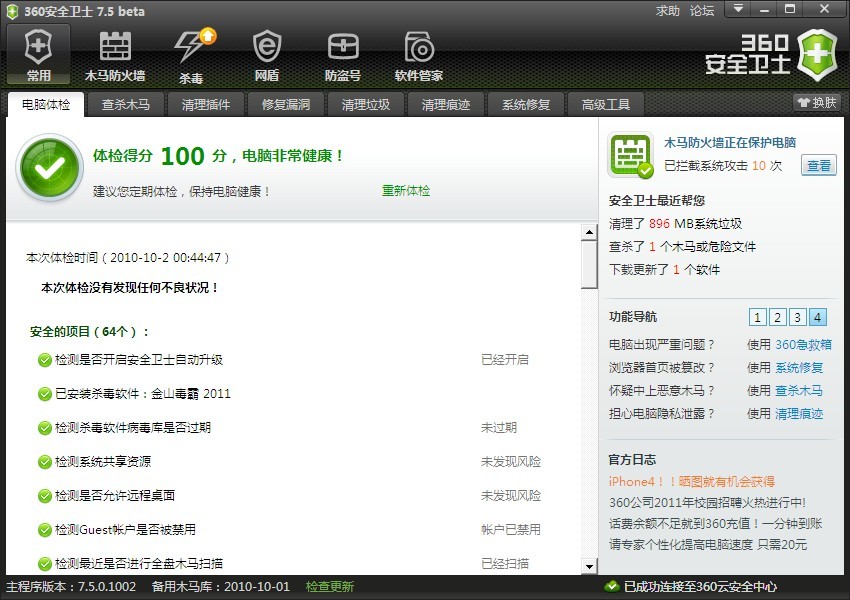The width and height of the screenshot is (850, 600).
Task: Click the 查杀木马 link in 功能导航
Action: 799,390
